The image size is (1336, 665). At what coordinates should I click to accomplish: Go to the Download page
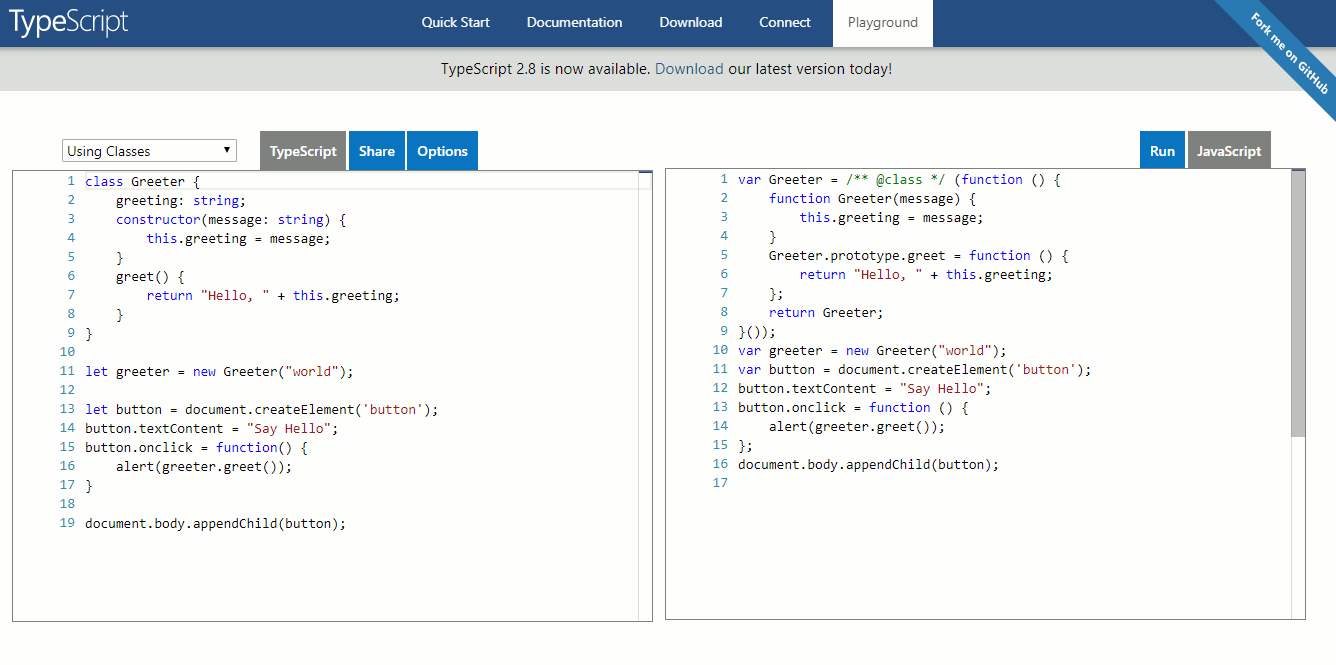point(690,23)
